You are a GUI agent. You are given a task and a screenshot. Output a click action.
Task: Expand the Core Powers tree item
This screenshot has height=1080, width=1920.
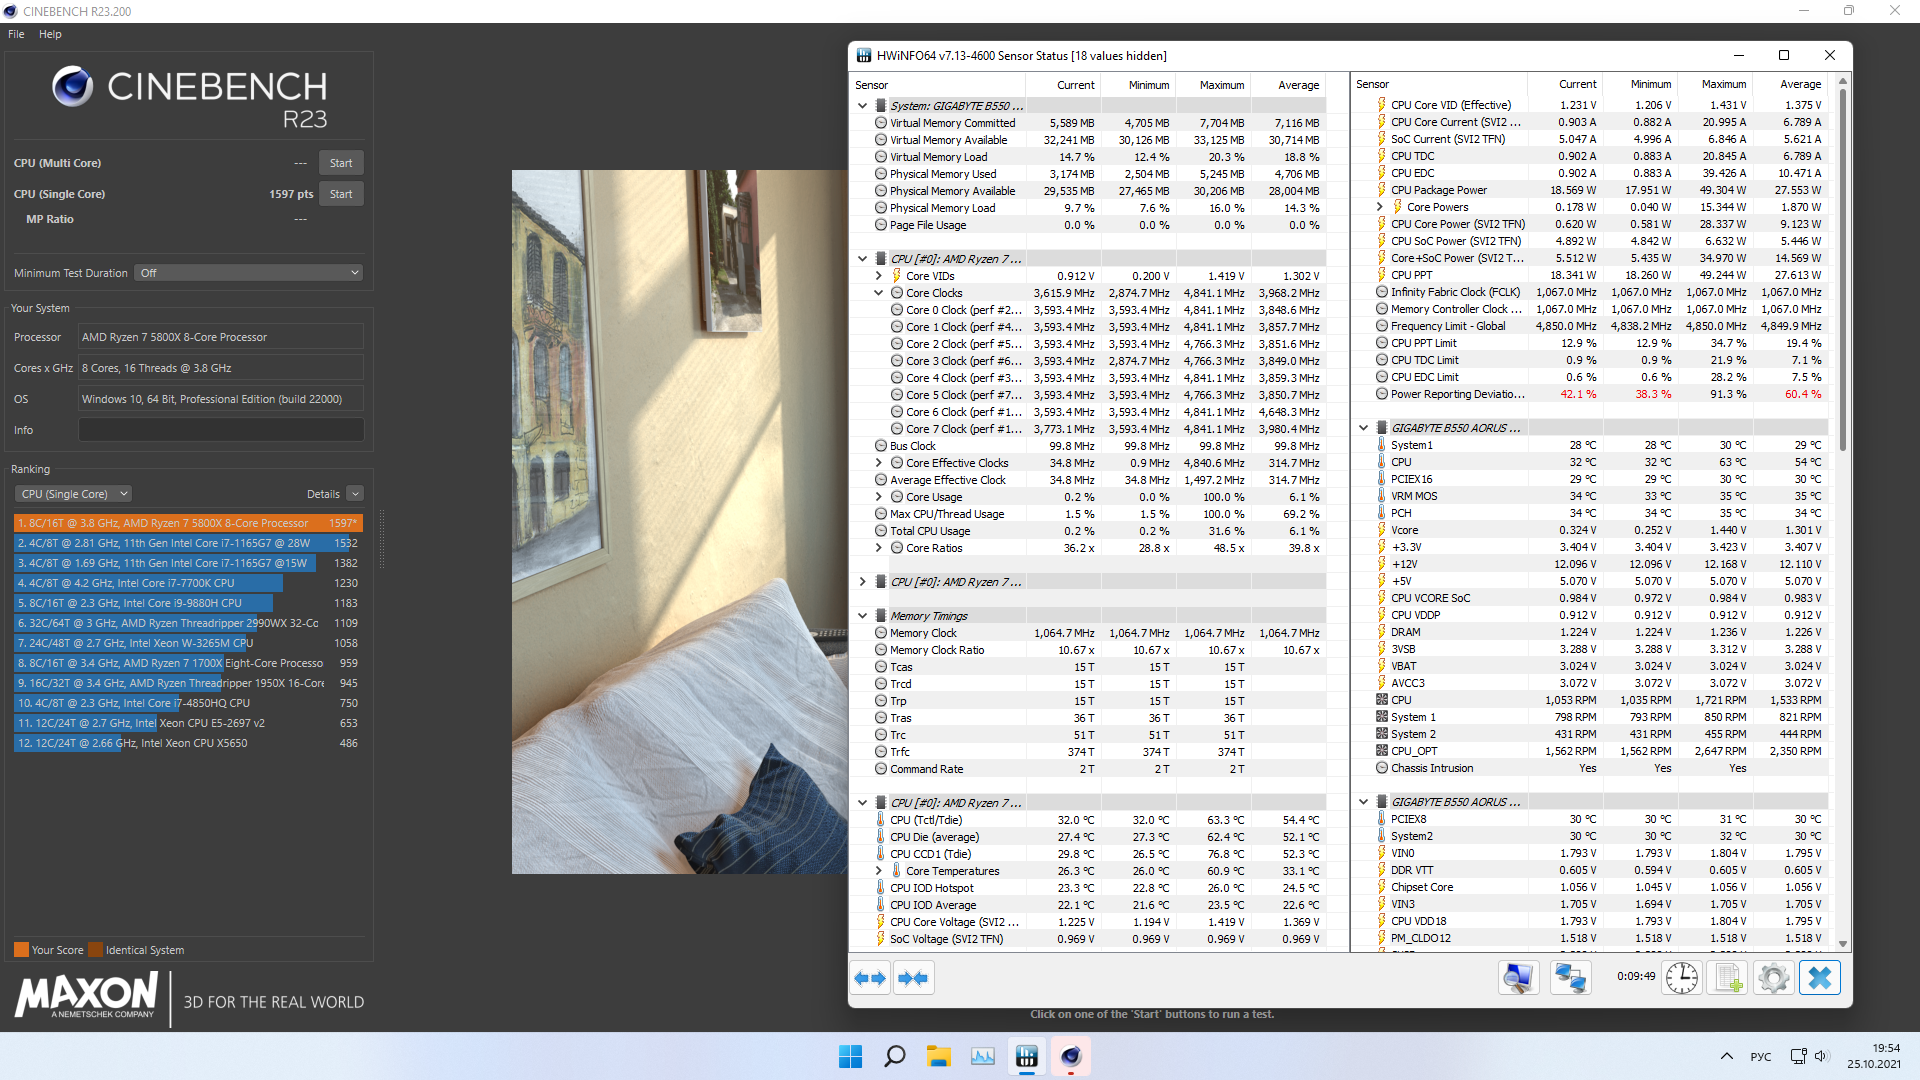[1380, 207]
